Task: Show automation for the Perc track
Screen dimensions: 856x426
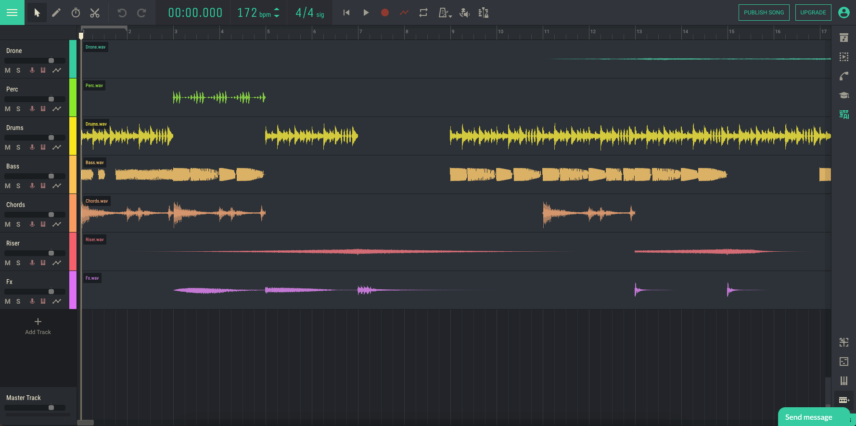Action: pyautogui.click(x=57, y=109)
